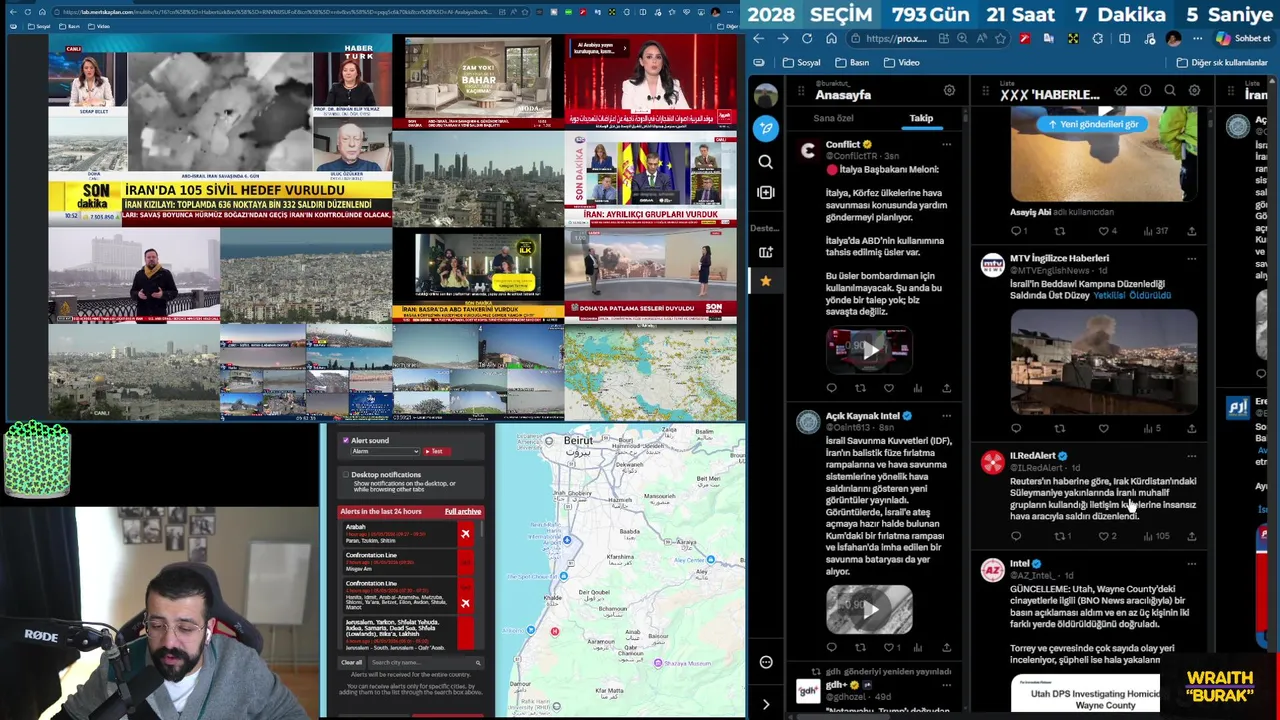
Task: Click the Clear all button
Action: pos(352,662)
